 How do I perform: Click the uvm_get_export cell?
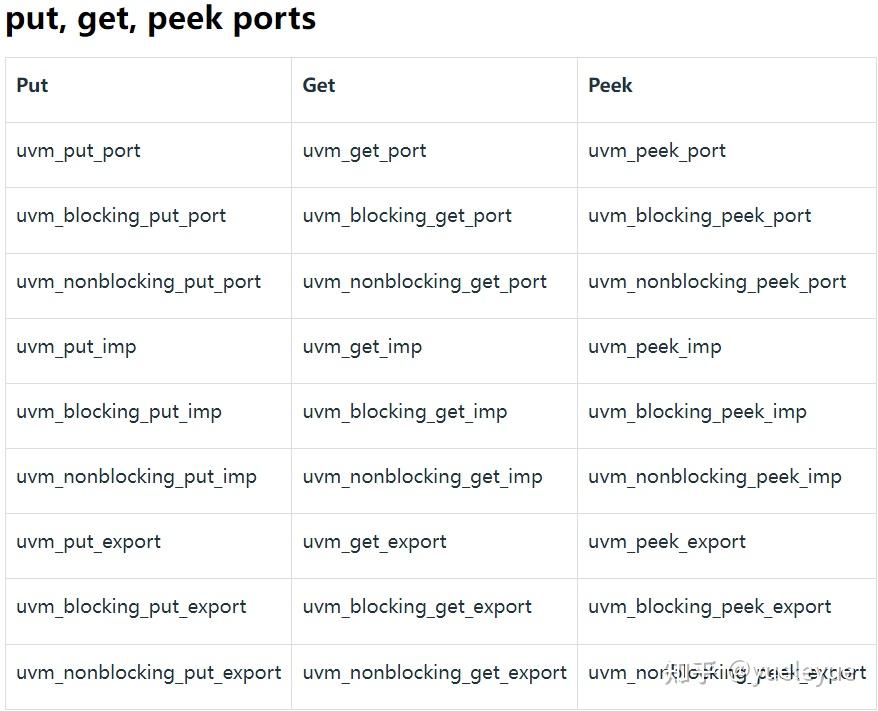tap(374, 542)
